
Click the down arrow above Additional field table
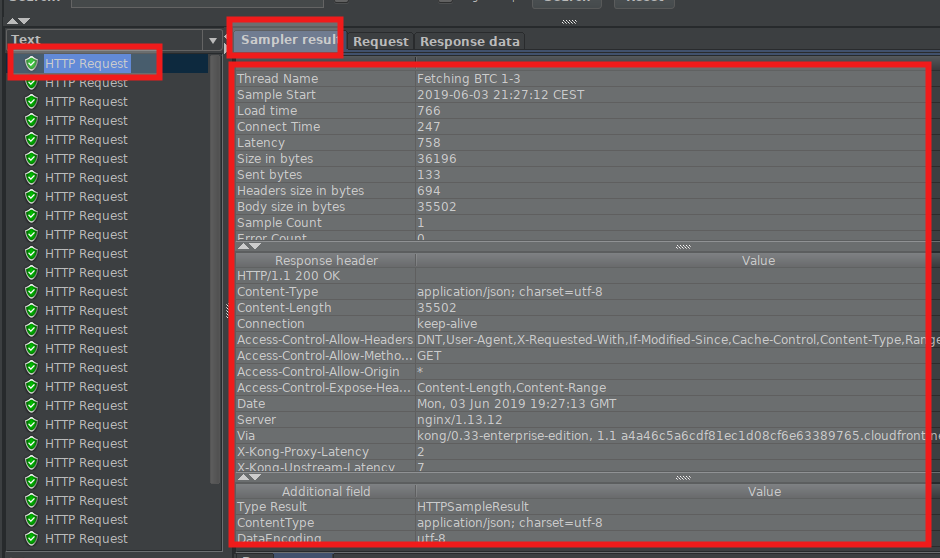click(x=255, y=478)
